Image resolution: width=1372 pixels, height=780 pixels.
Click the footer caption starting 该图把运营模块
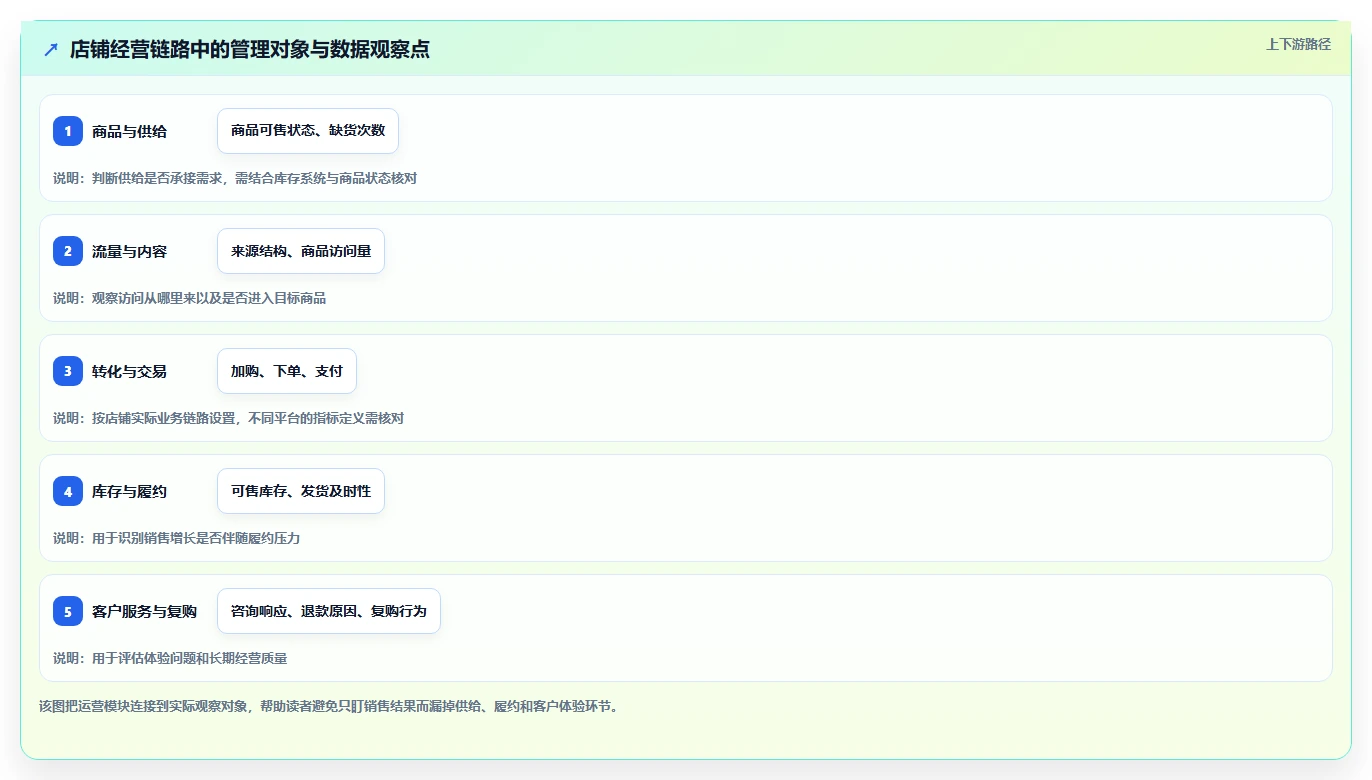tap(329, 706)
